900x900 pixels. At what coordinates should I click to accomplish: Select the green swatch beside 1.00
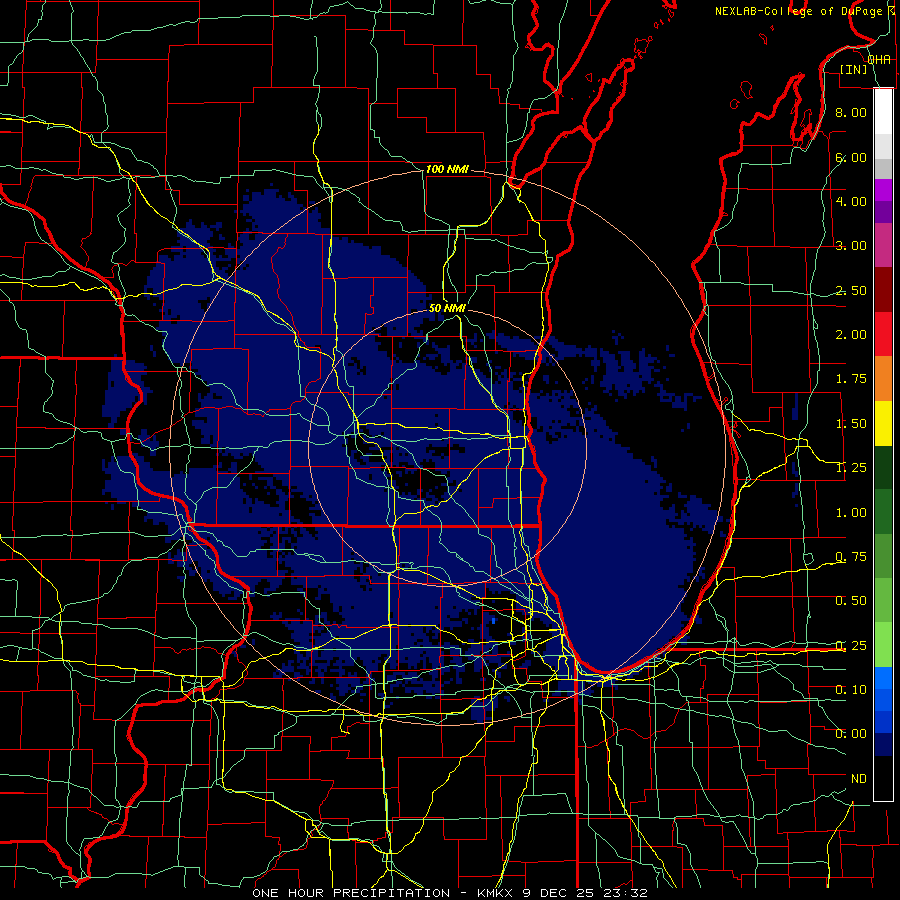click(883, 511)
